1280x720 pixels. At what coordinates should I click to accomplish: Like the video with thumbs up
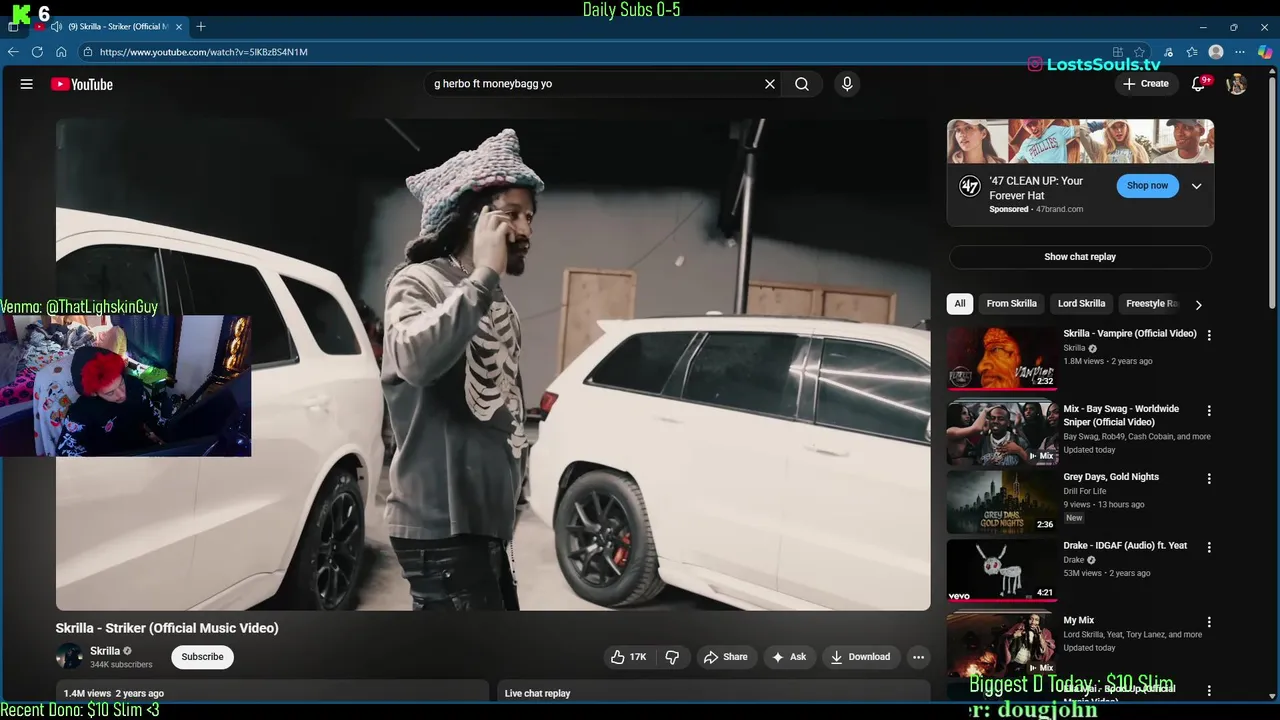point(629,657)
